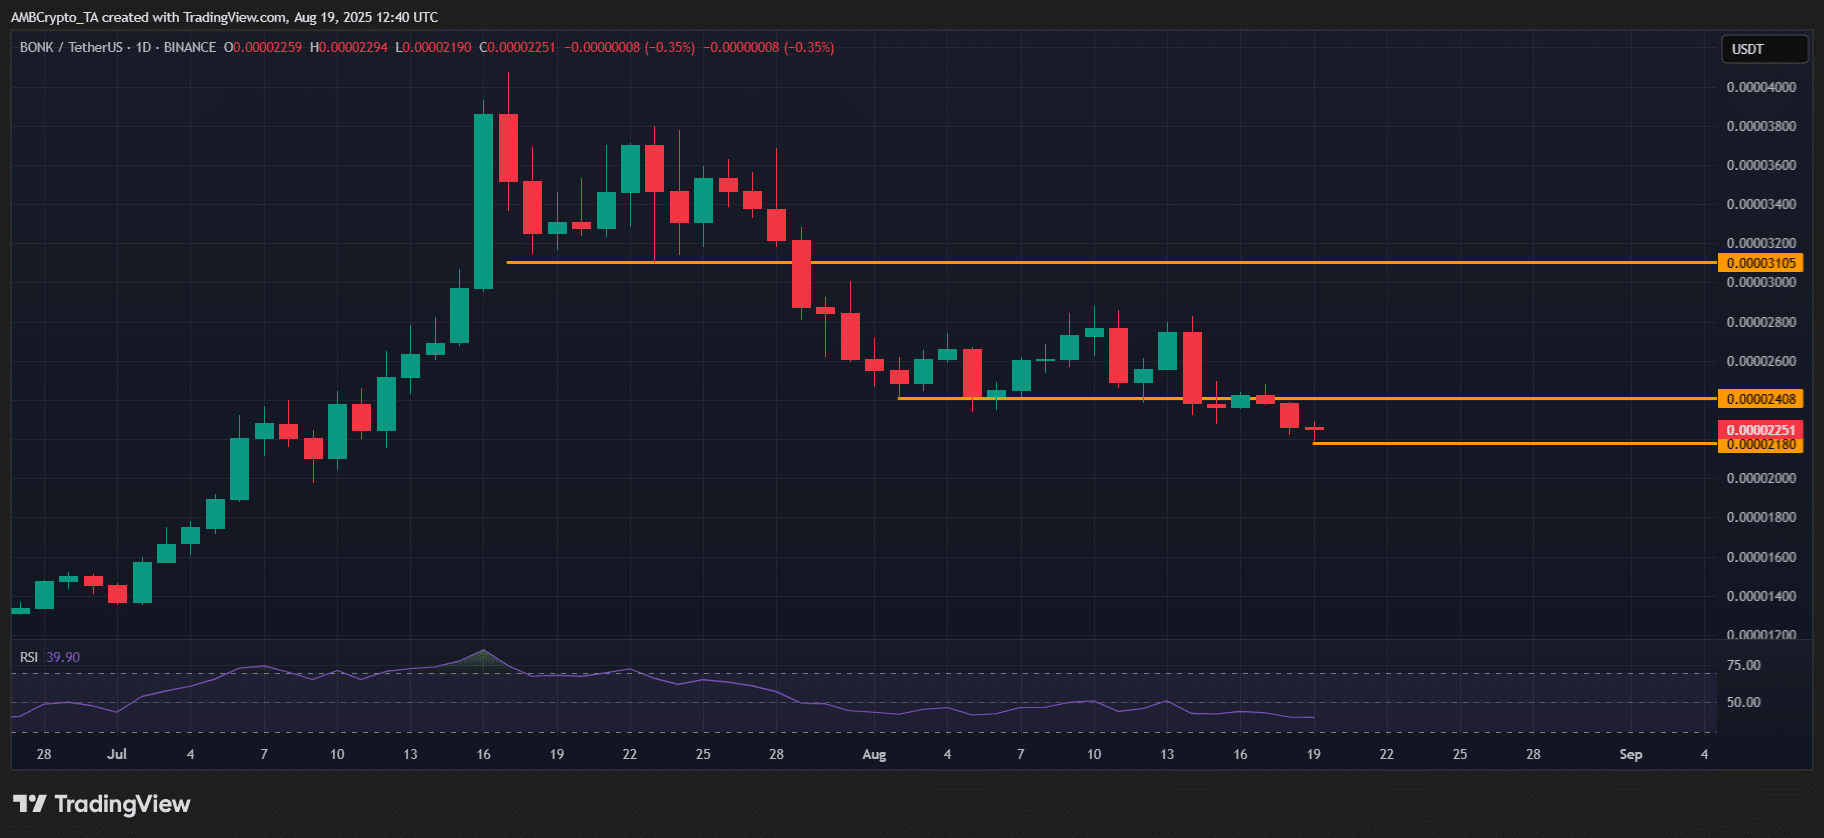Select the tall green candle on July 16

pos(483,200)
